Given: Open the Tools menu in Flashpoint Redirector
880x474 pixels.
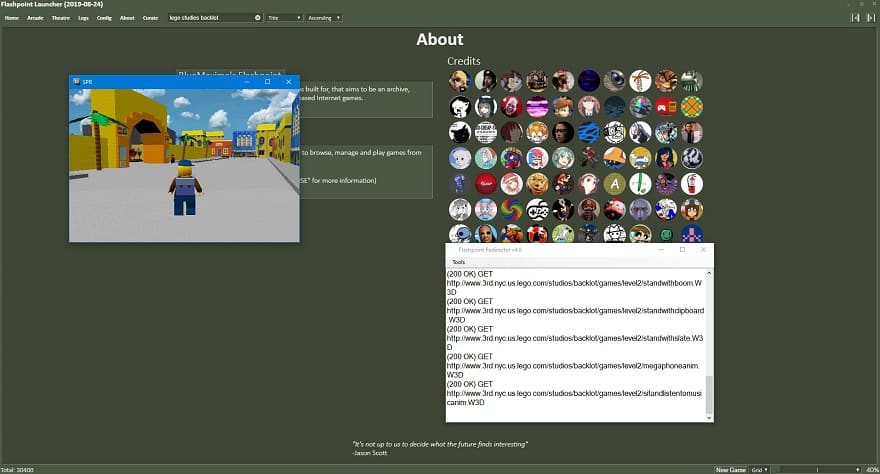Looking at the screenshot, I should pyautogui.click(x=459, y=262).
